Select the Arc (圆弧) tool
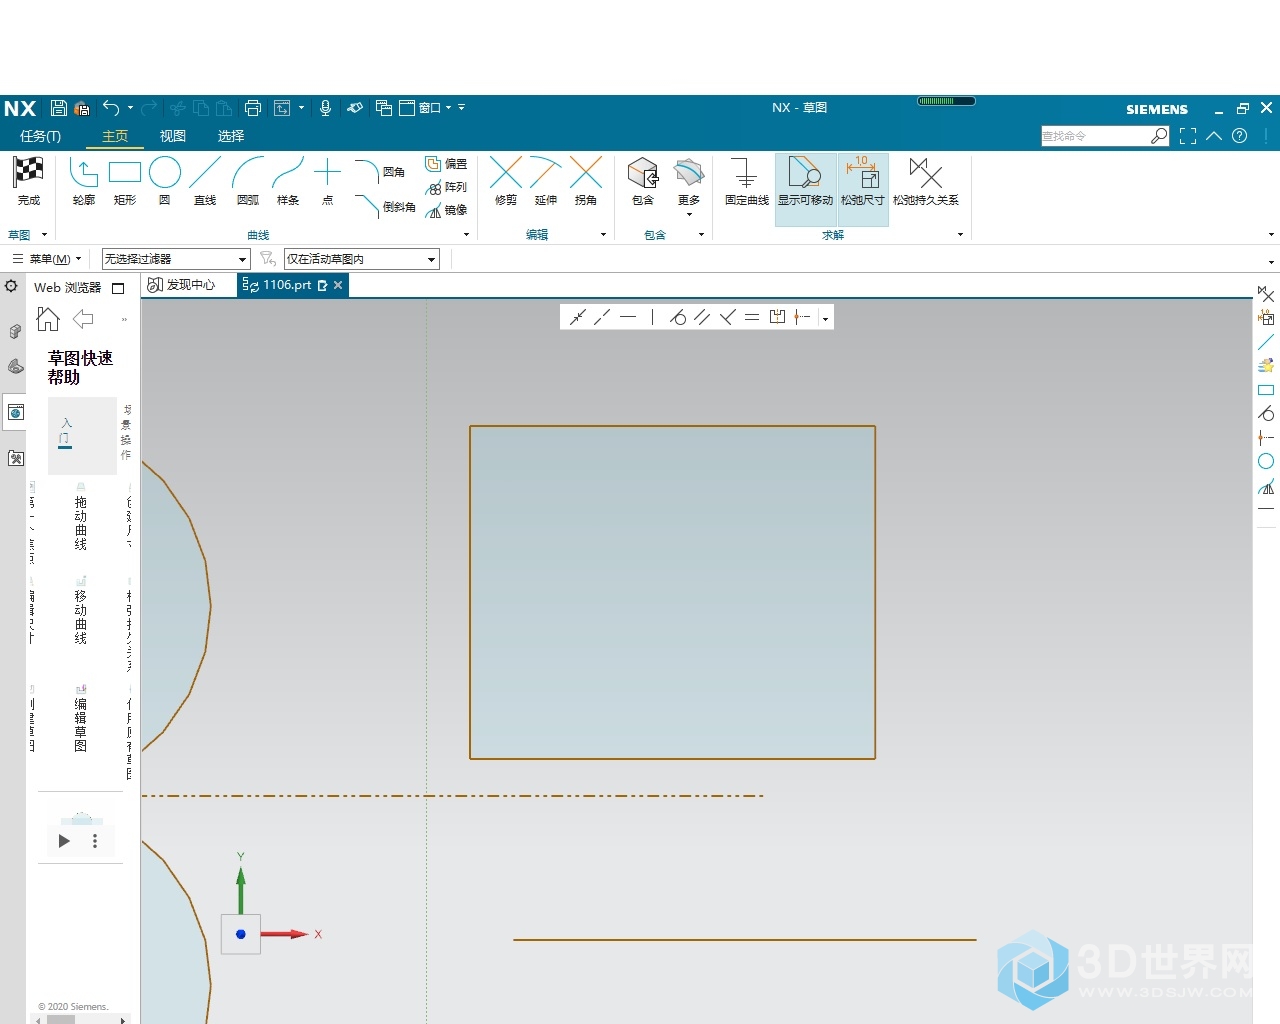The width and height of the screenshot is (1280, 1024). click(x=248, y=182)
